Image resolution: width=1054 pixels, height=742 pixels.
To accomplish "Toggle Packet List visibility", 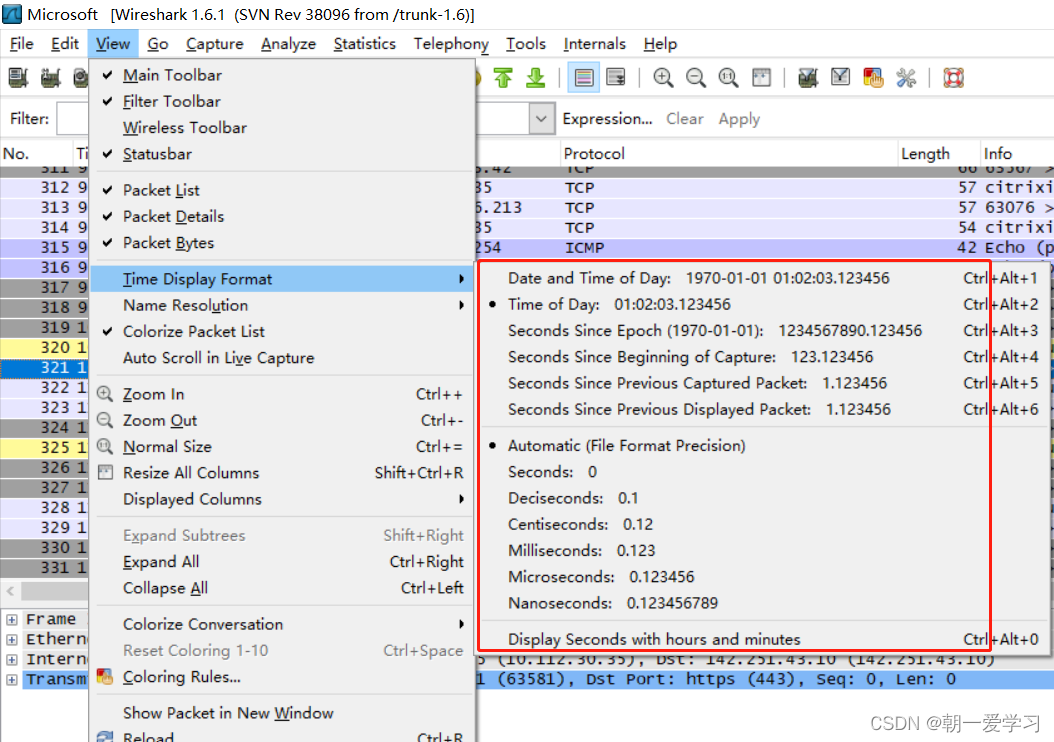I will (284, 190).
